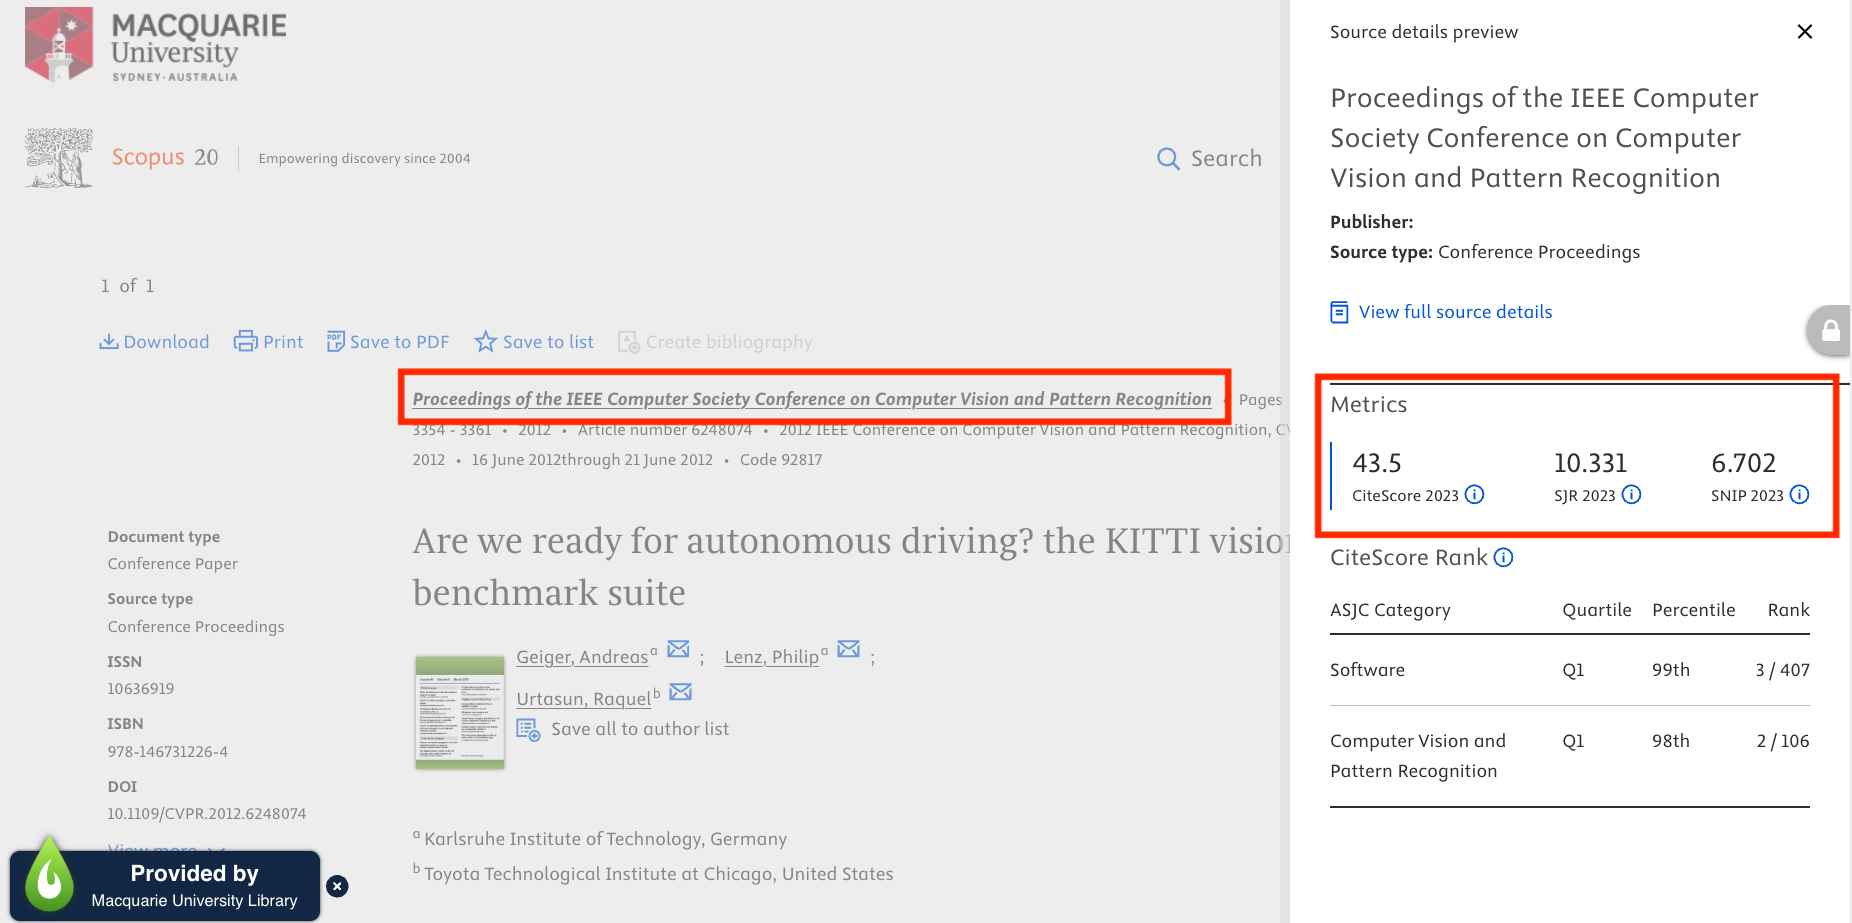
Task: Click the article first-page thumbnail
Action: pyautogui.click(x=459, y=712)
